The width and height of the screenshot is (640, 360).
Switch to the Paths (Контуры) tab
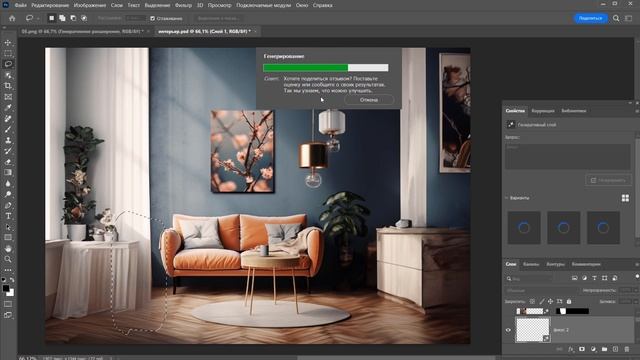(x=555, y=264)
